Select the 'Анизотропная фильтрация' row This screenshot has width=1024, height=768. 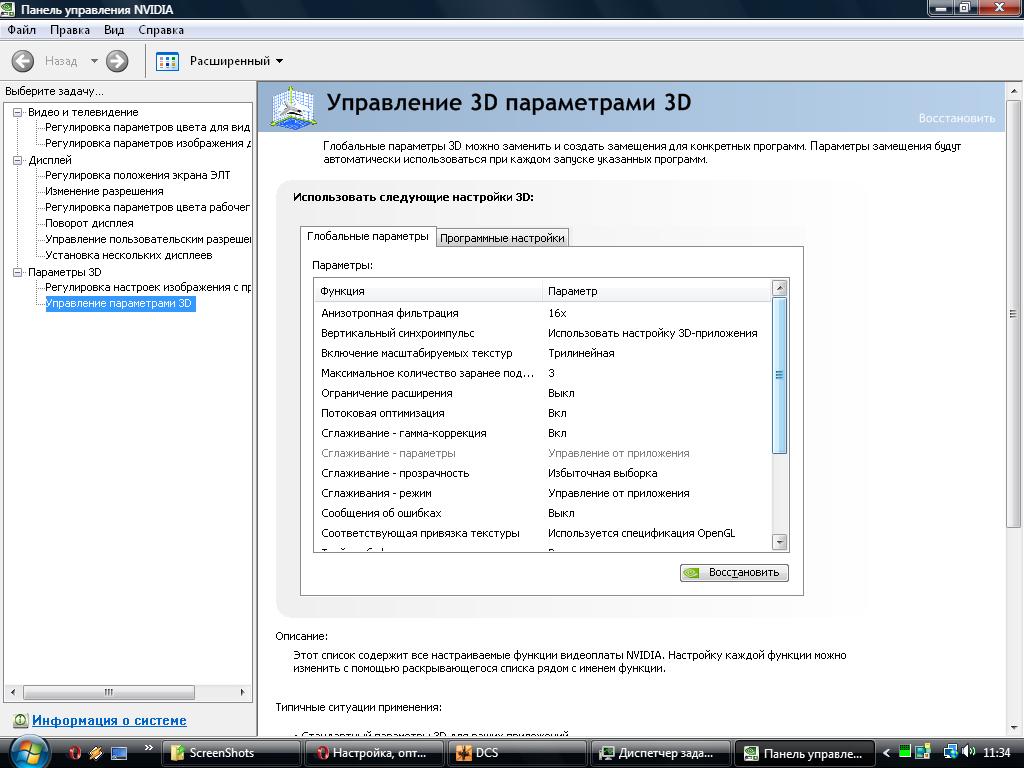coord(543,313)
